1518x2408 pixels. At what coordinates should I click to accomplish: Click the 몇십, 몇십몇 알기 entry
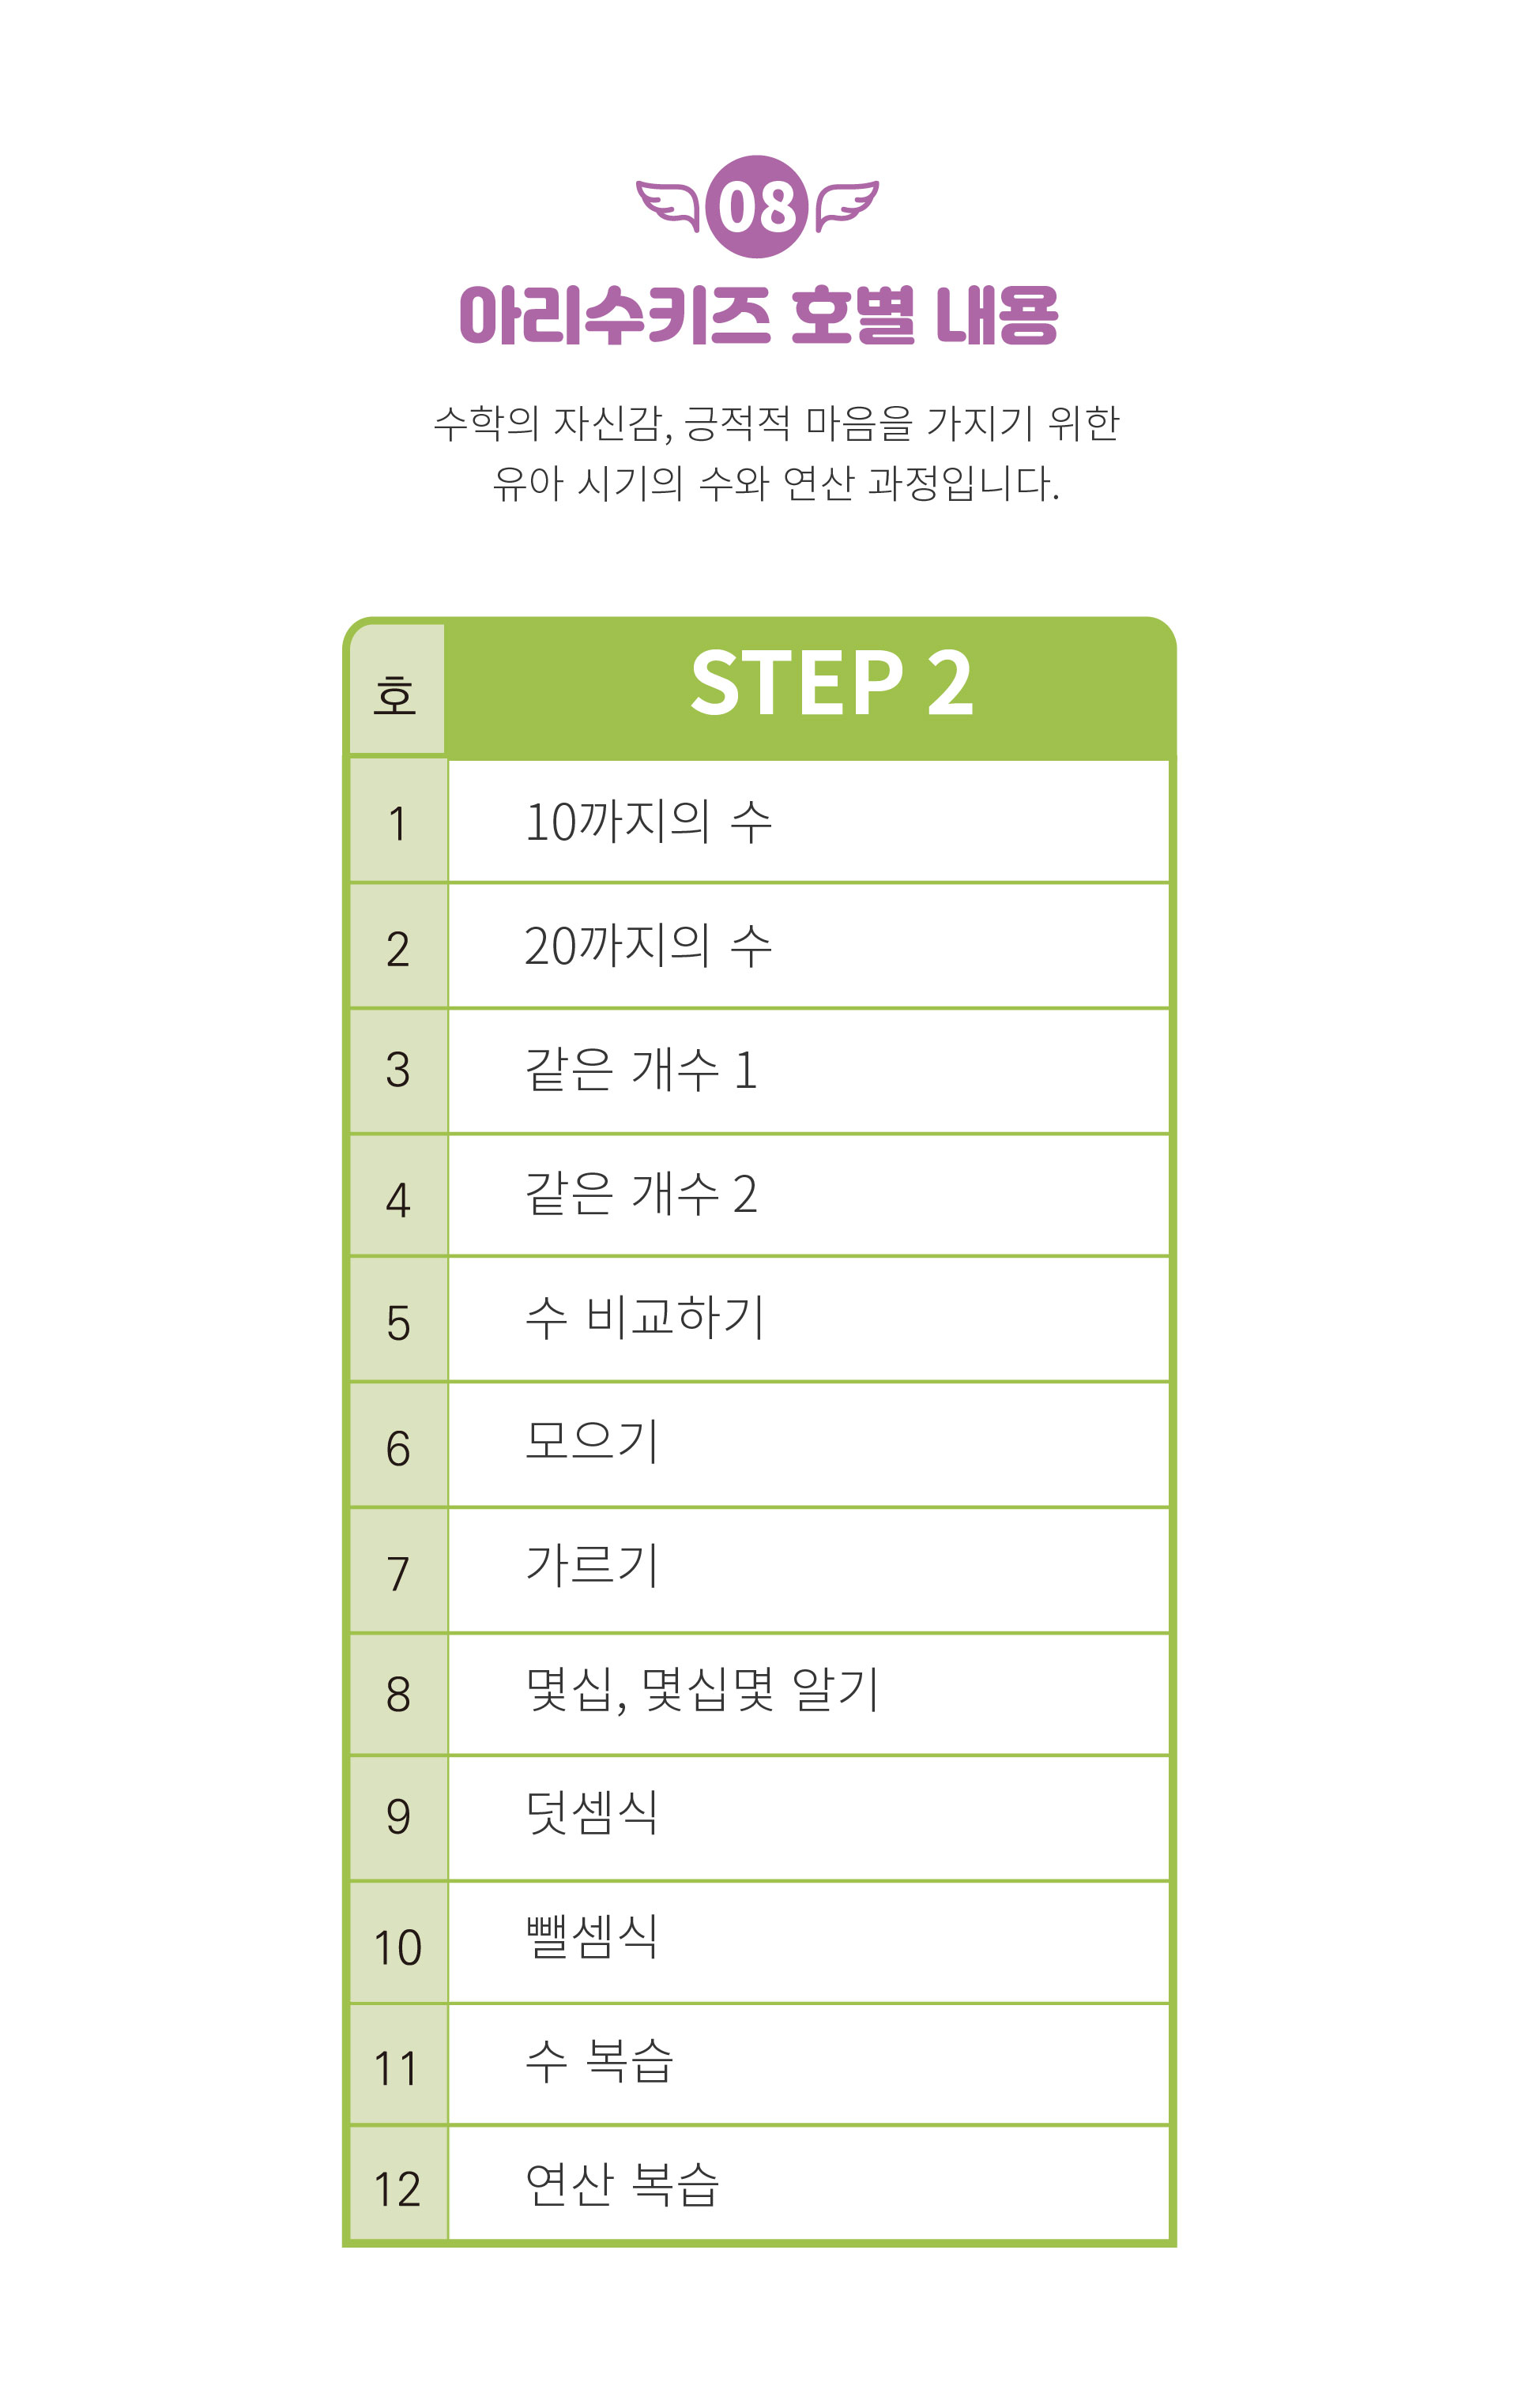tap(701, 1691)
